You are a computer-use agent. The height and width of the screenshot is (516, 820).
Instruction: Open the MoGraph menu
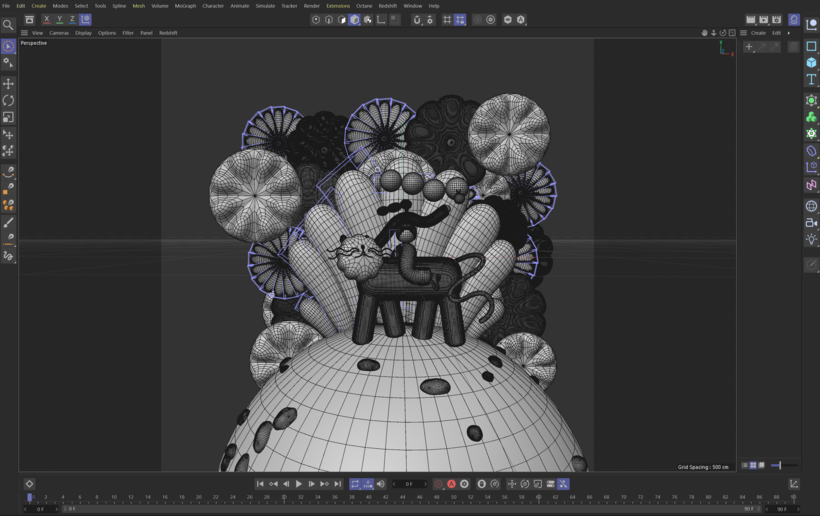185,6
